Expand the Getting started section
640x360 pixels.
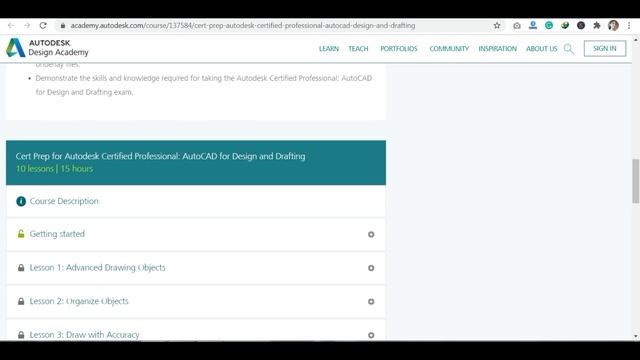(x=371, y=234)
